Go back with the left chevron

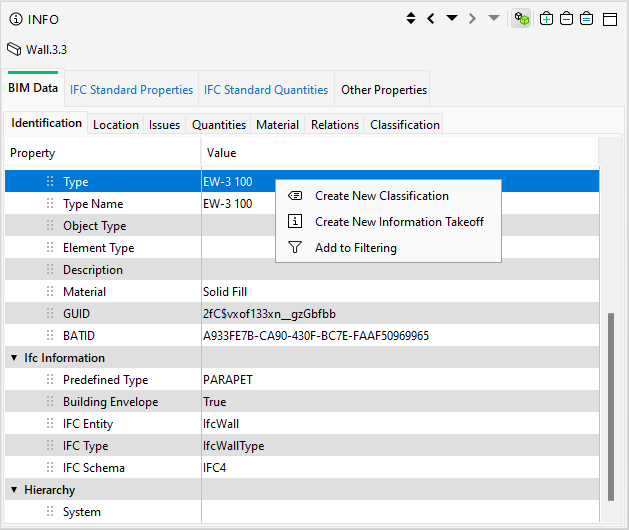click(x=430, y=19)
